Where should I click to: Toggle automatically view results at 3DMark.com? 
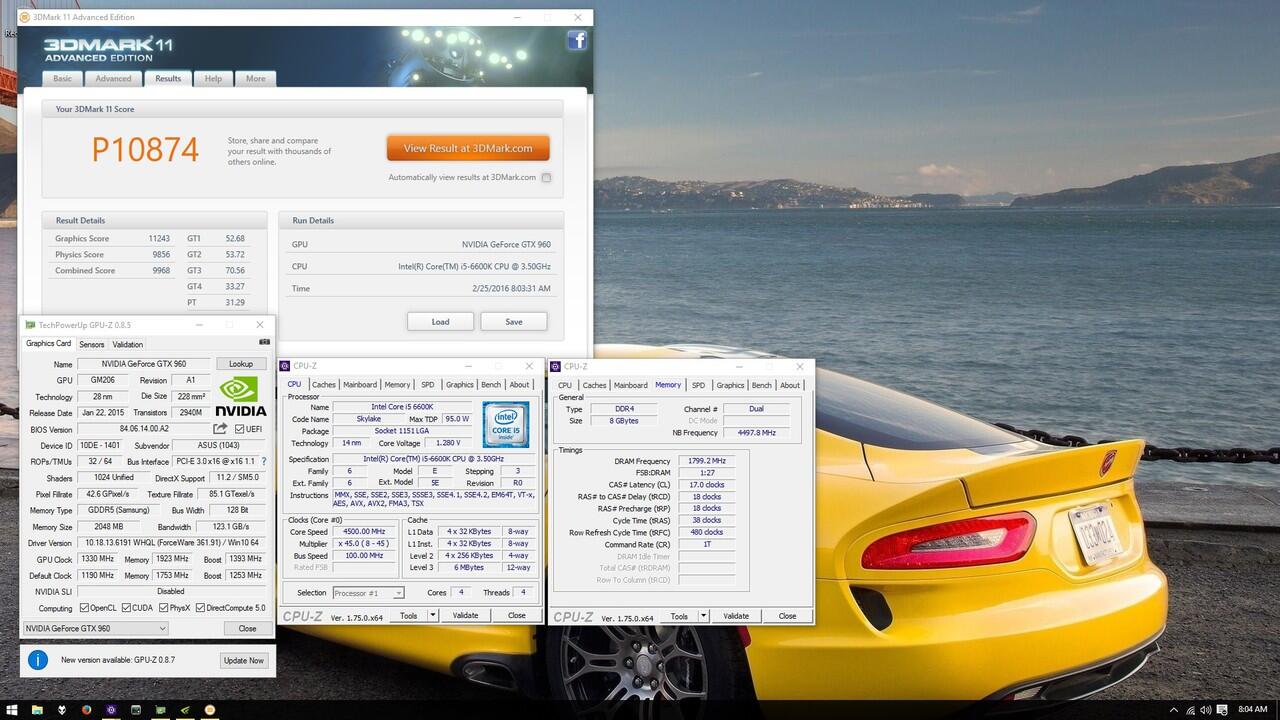(546, 178)
